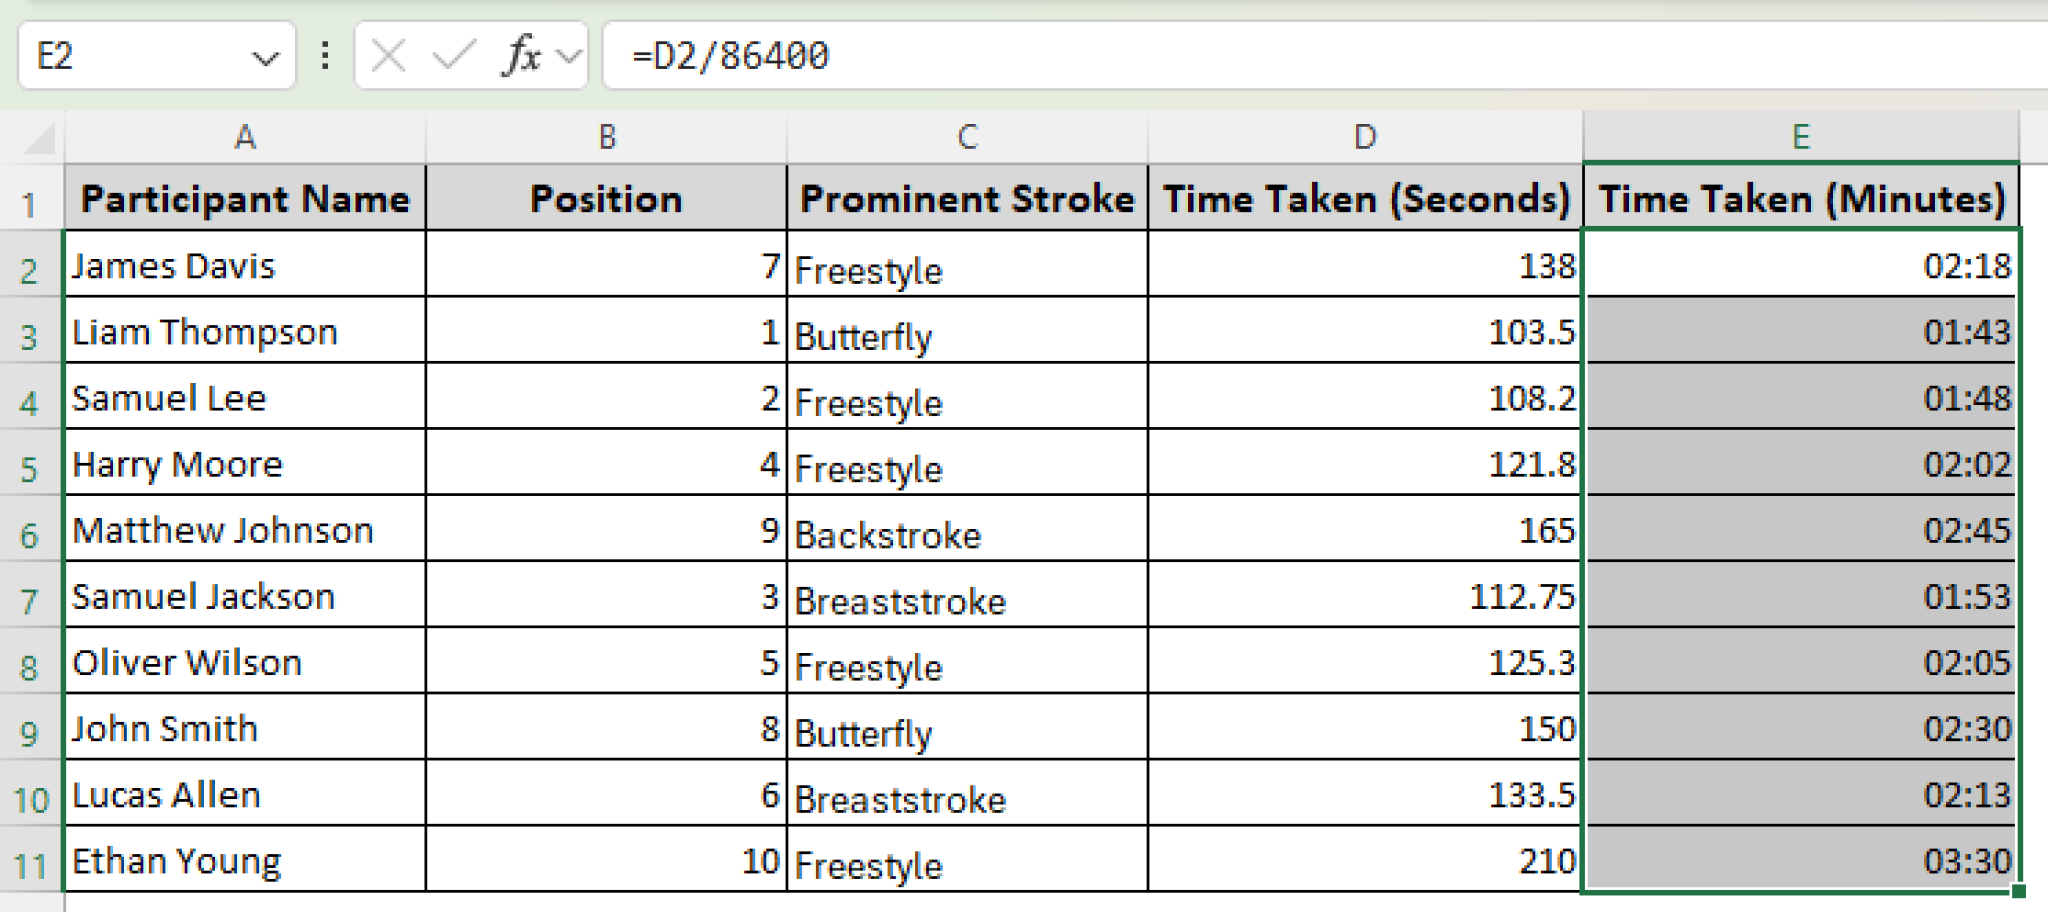Click the Enter checkmark icon in formula bar
Image resolution: width=2048 pixels, height=912 pixels.
pos(456,55)
